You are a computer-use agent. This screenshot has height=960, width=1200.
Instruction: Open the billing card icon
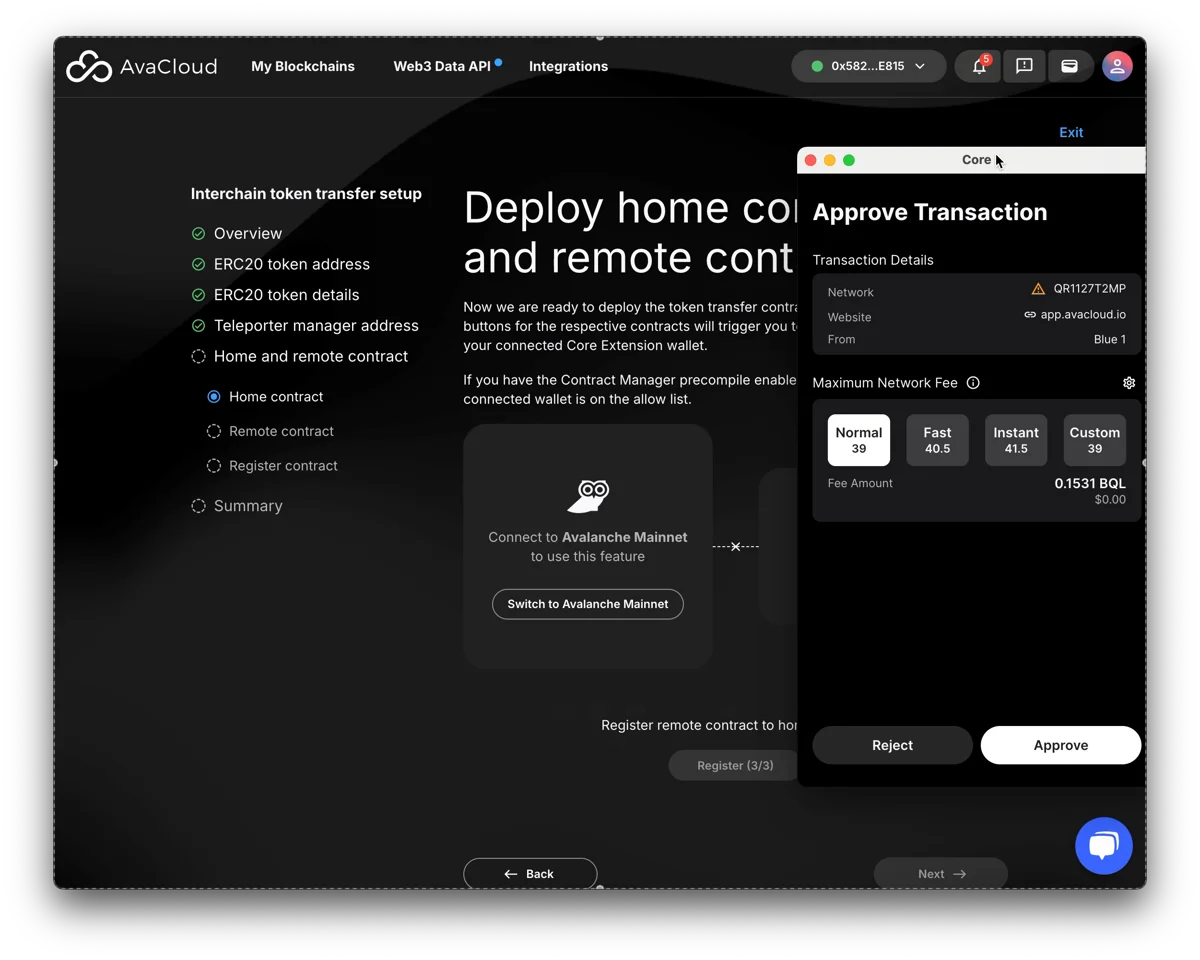1069,66
